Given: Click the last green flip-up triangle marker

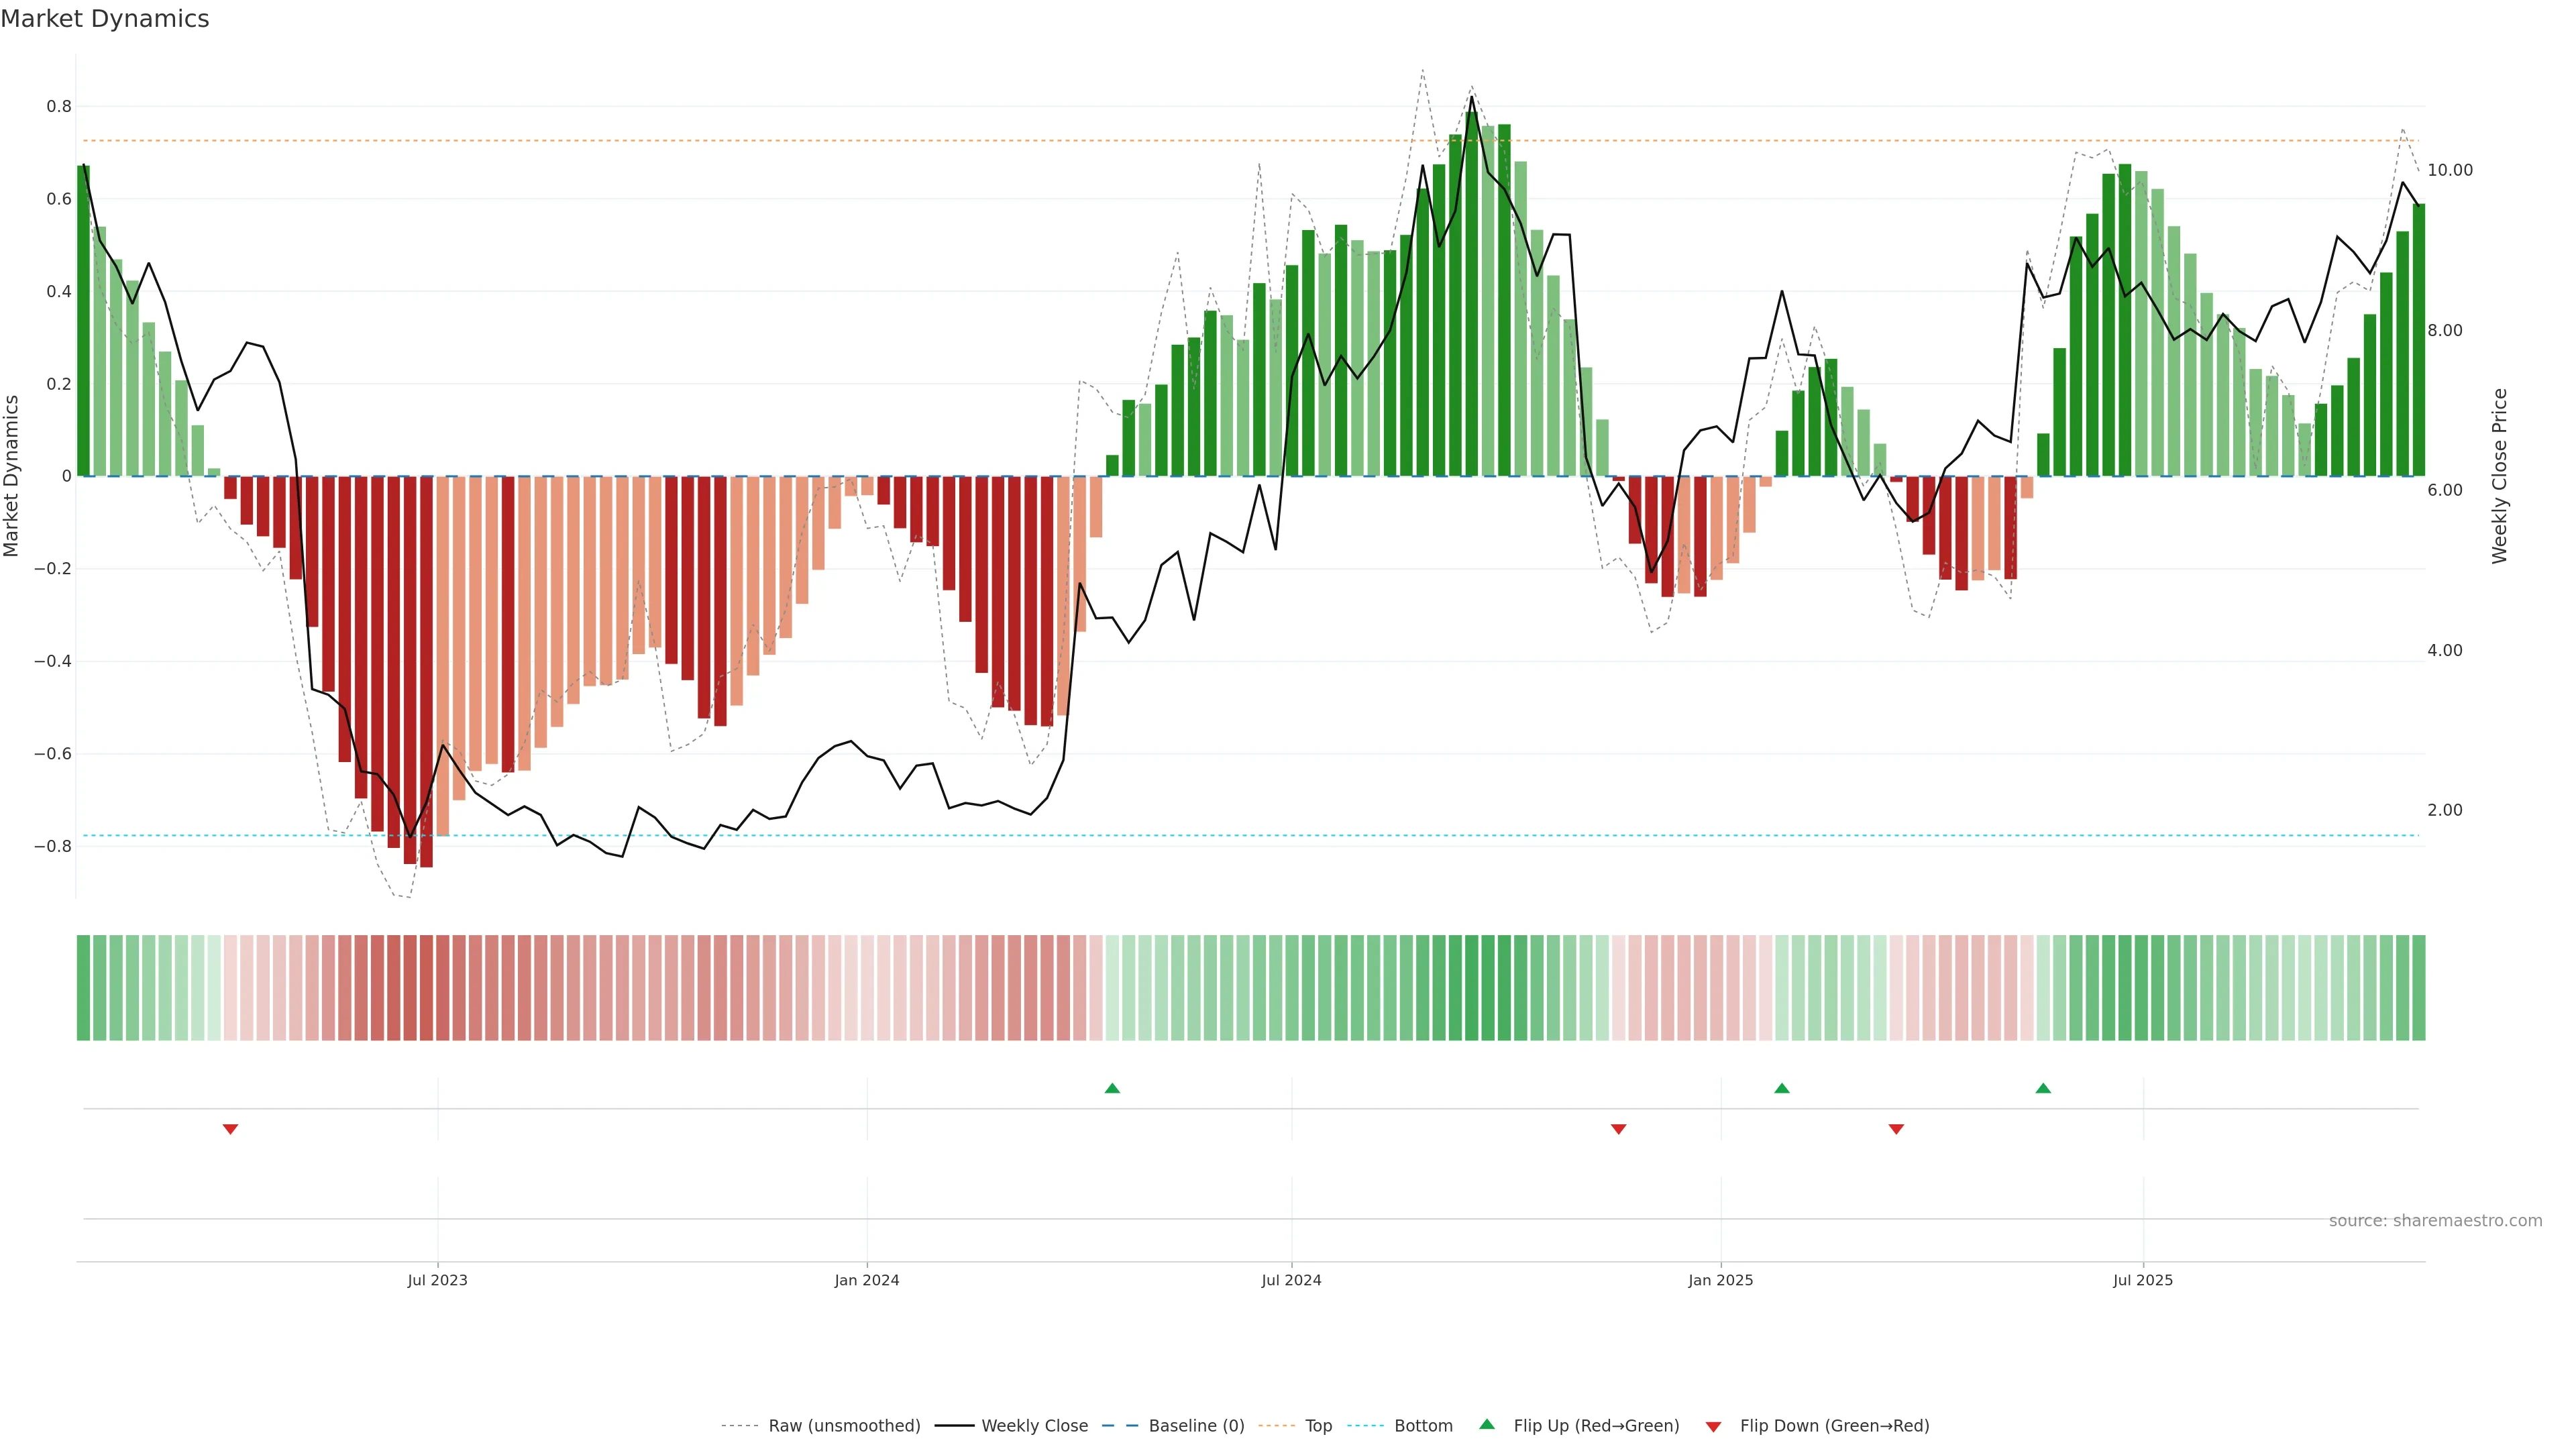Looking at the screenshot, I should click(x=2043, y=1088).
